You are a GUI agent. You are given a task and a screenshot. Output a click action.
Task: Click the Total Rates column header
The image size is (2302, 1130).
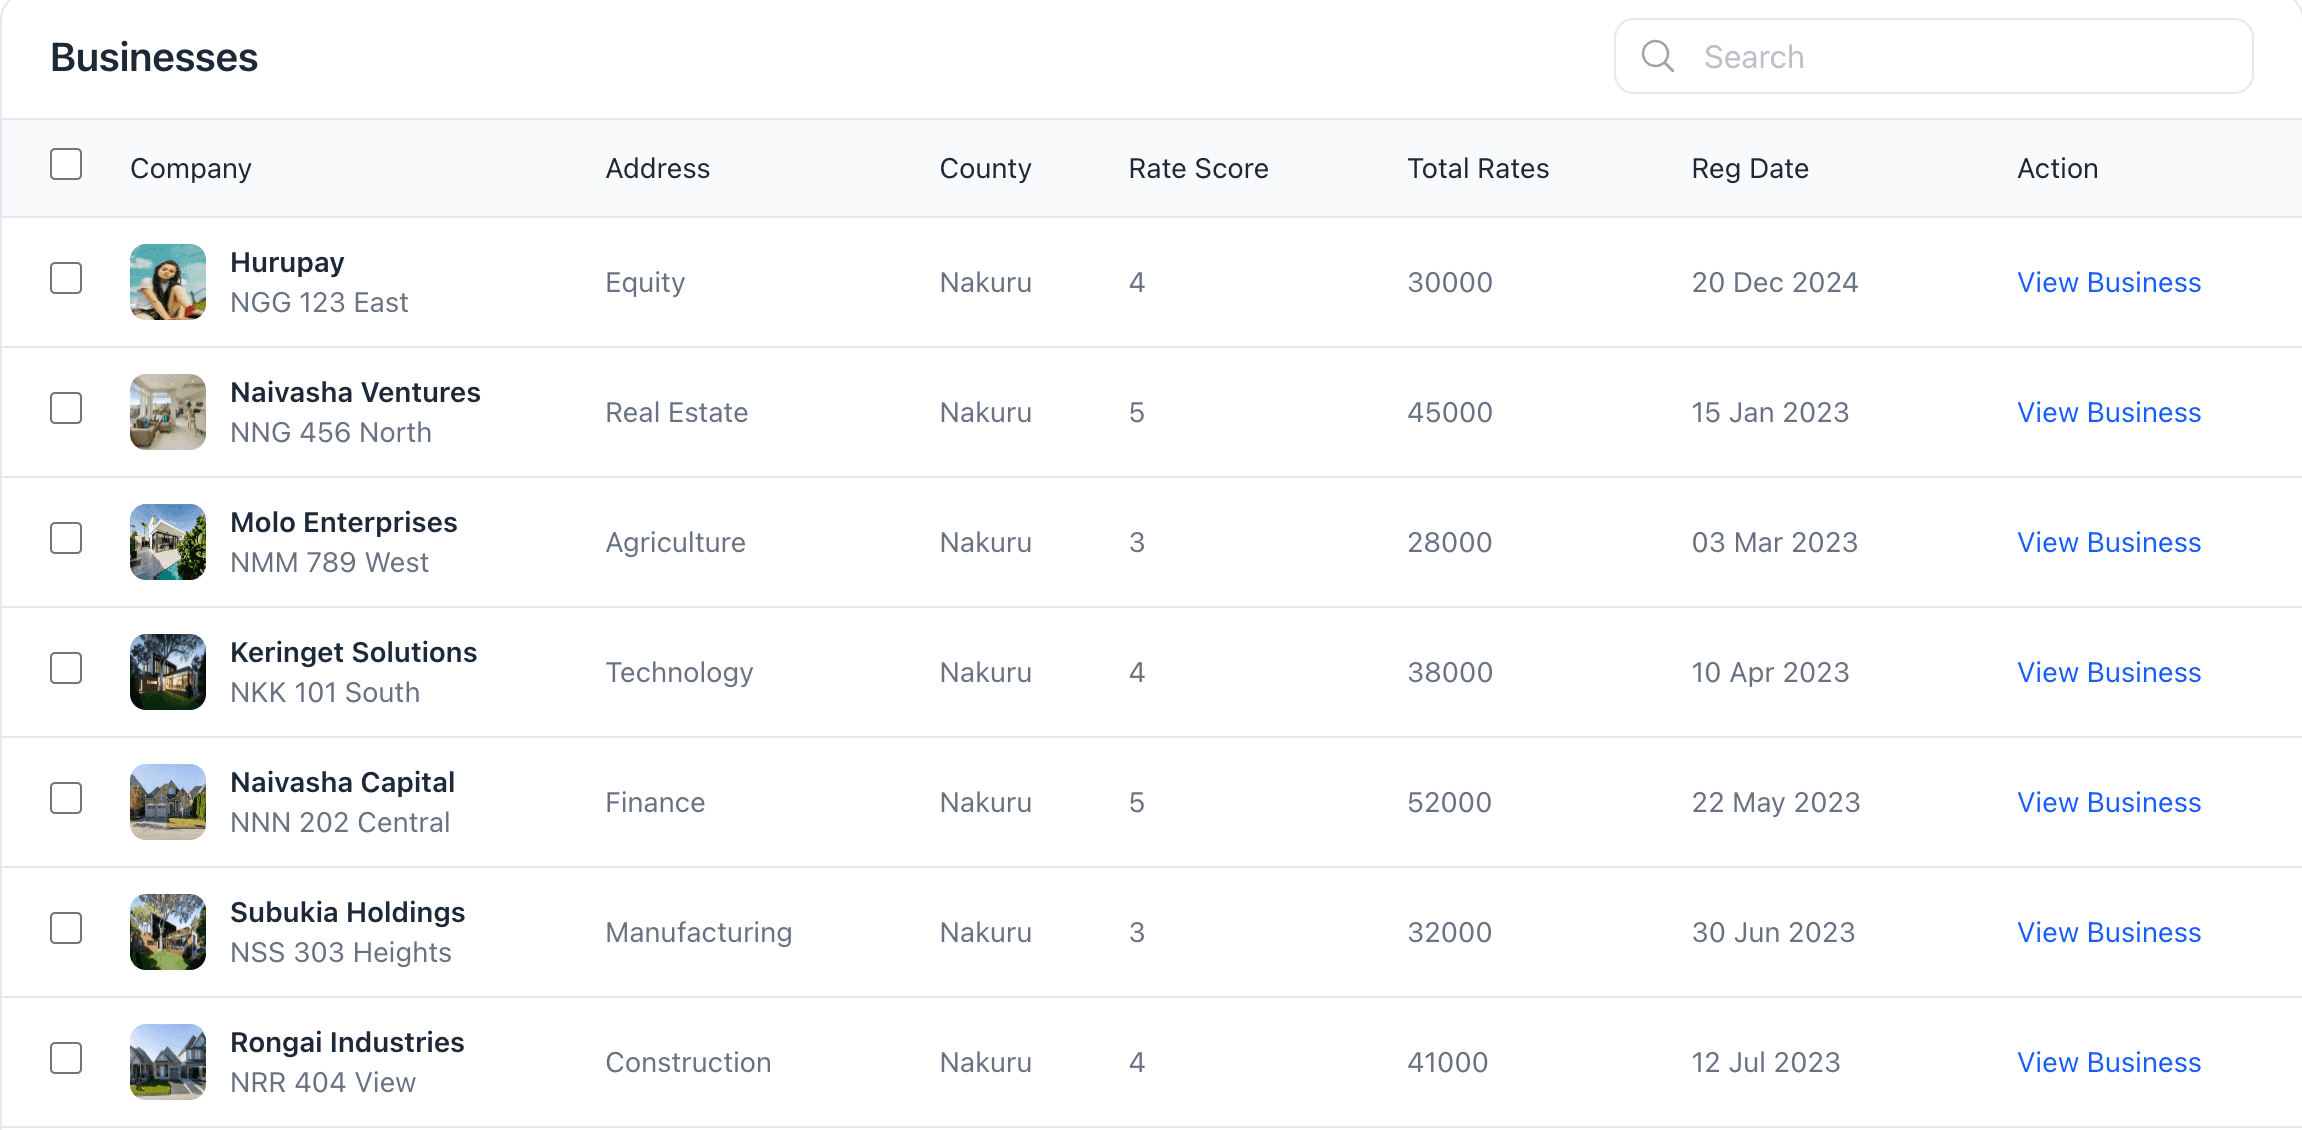[1478, 168]
